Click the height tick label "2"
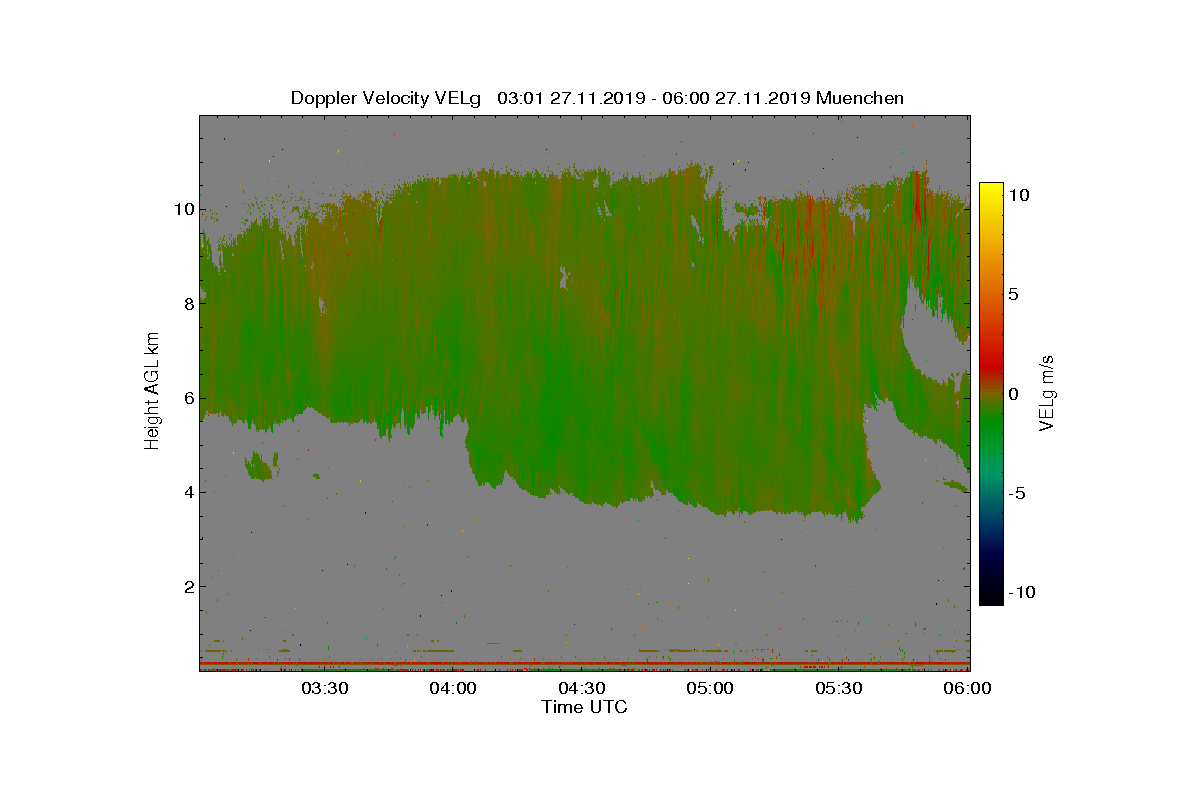This screenshot has height=800, width=1200. (x=187, y=586)
